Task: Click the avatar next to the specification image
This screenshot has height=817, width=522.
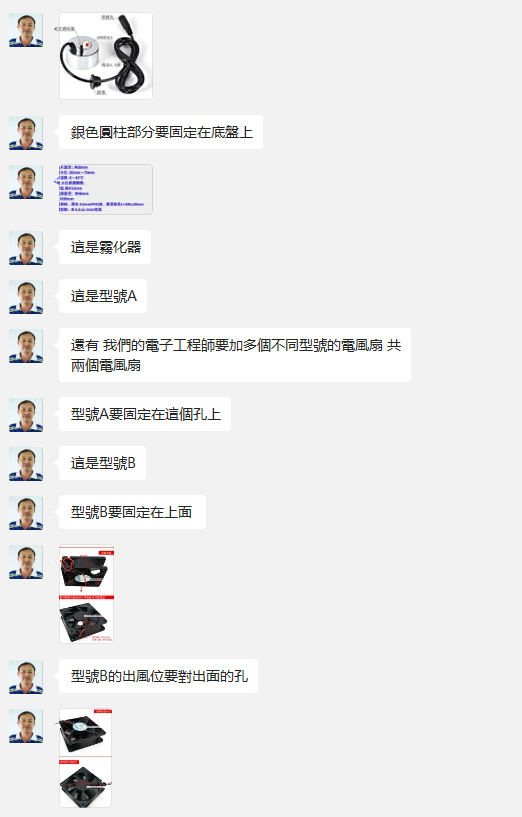Action: click(26, 182)
